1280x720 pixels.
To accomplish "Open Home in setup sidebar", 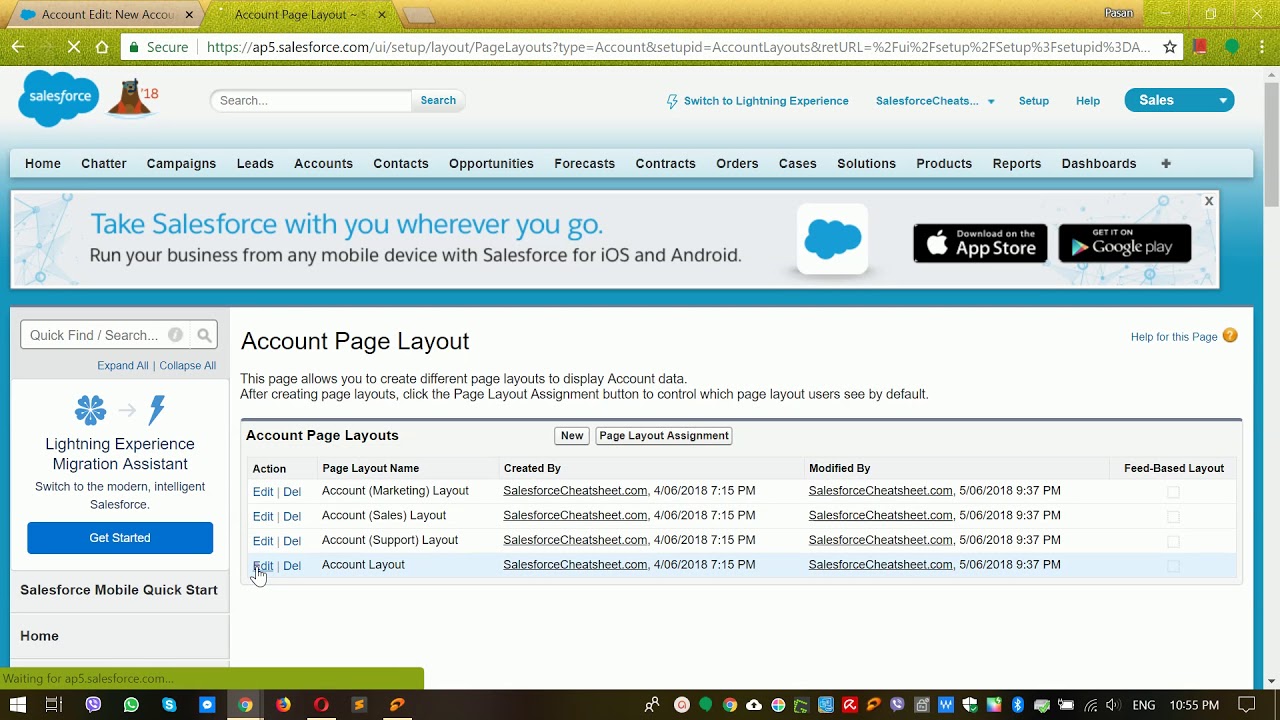I will pyautogui.click(x=40, y=636).
